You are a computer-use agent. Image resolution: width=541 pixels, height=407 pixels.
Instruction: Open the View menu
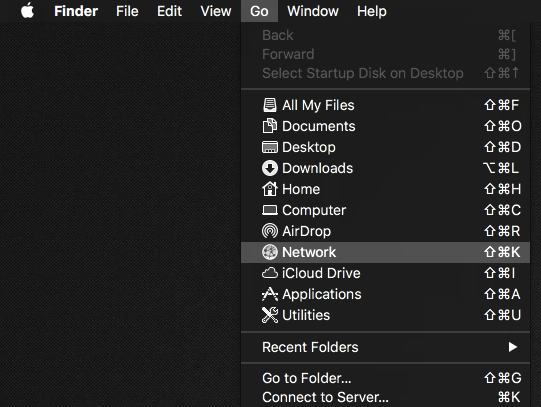[216, 11]
